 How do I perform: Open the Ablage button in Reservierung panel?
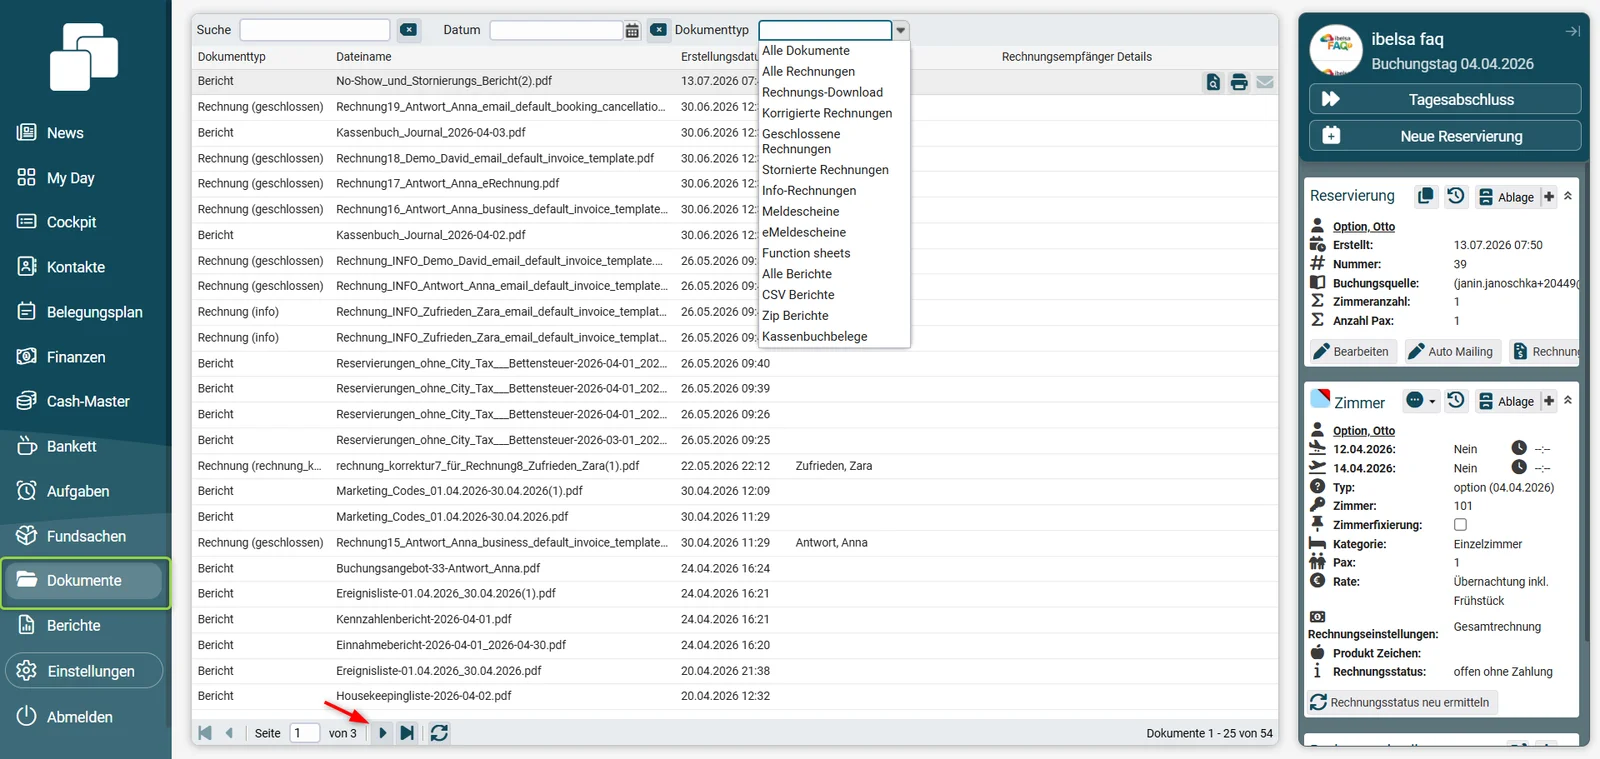[1507, 197]
